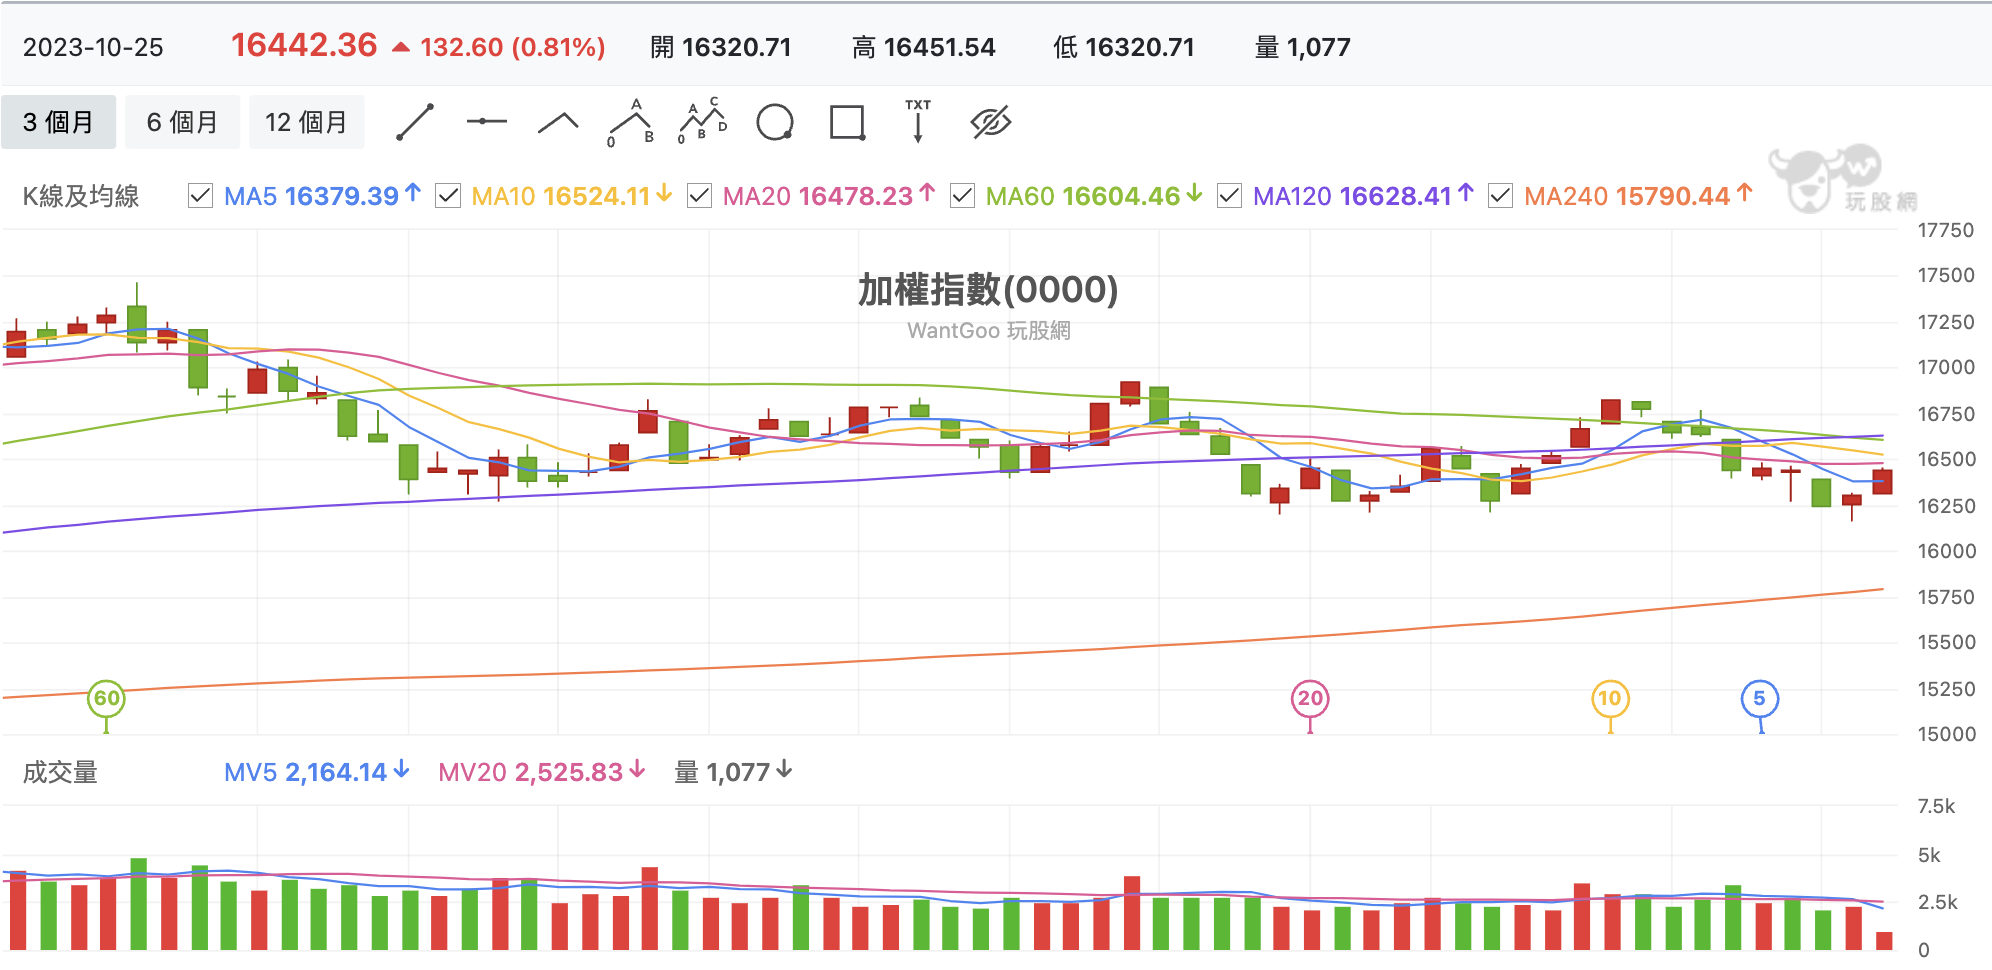This screenshot has height=970, width=1992.
Task: Uncheck the MA5 moving average checkbox
Action: pyautogui.click(x=200, y=196)
